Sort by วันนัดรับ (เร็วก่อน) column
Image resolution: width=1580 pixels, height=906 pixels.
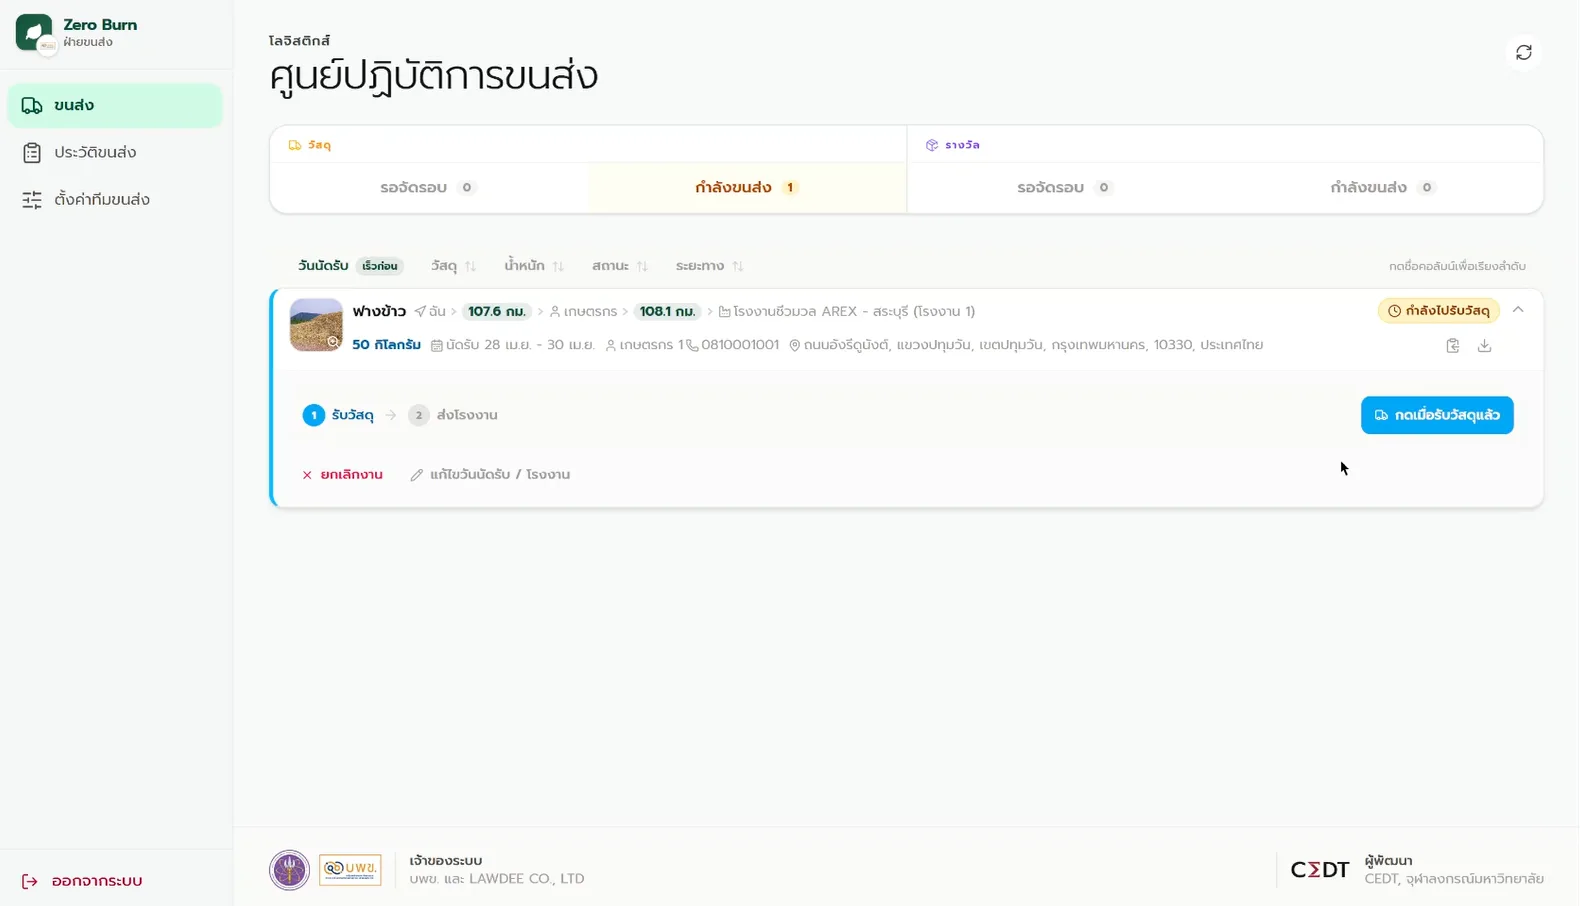coord(350,266)
